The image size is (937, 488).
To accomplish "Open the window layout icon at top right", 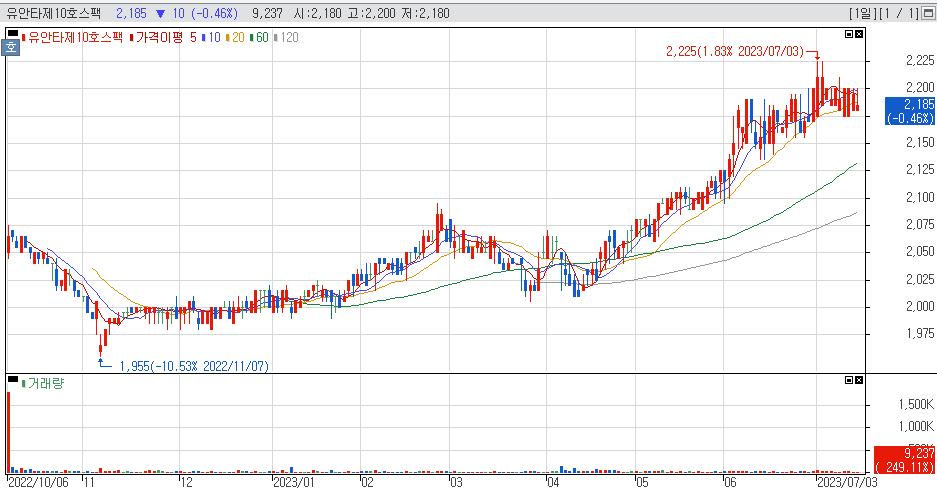I will [928, 13].
